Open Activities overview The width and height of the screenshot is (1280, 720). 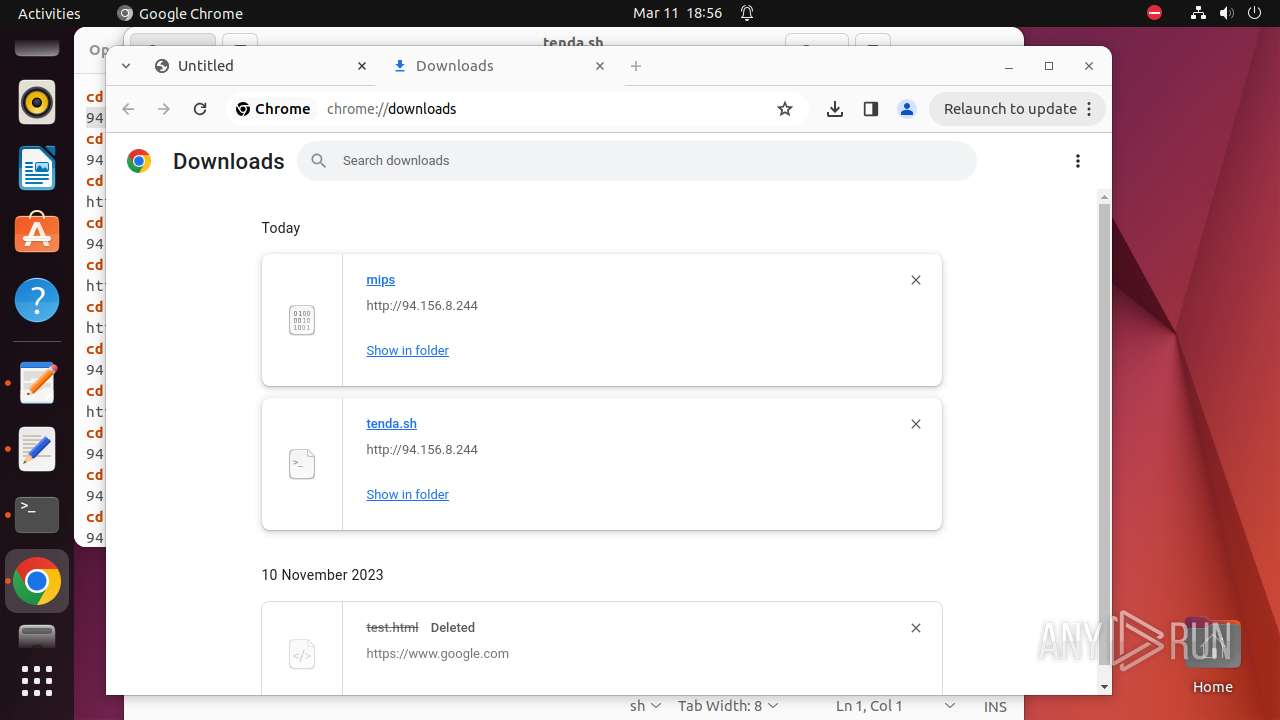click(x=49, y=13)
